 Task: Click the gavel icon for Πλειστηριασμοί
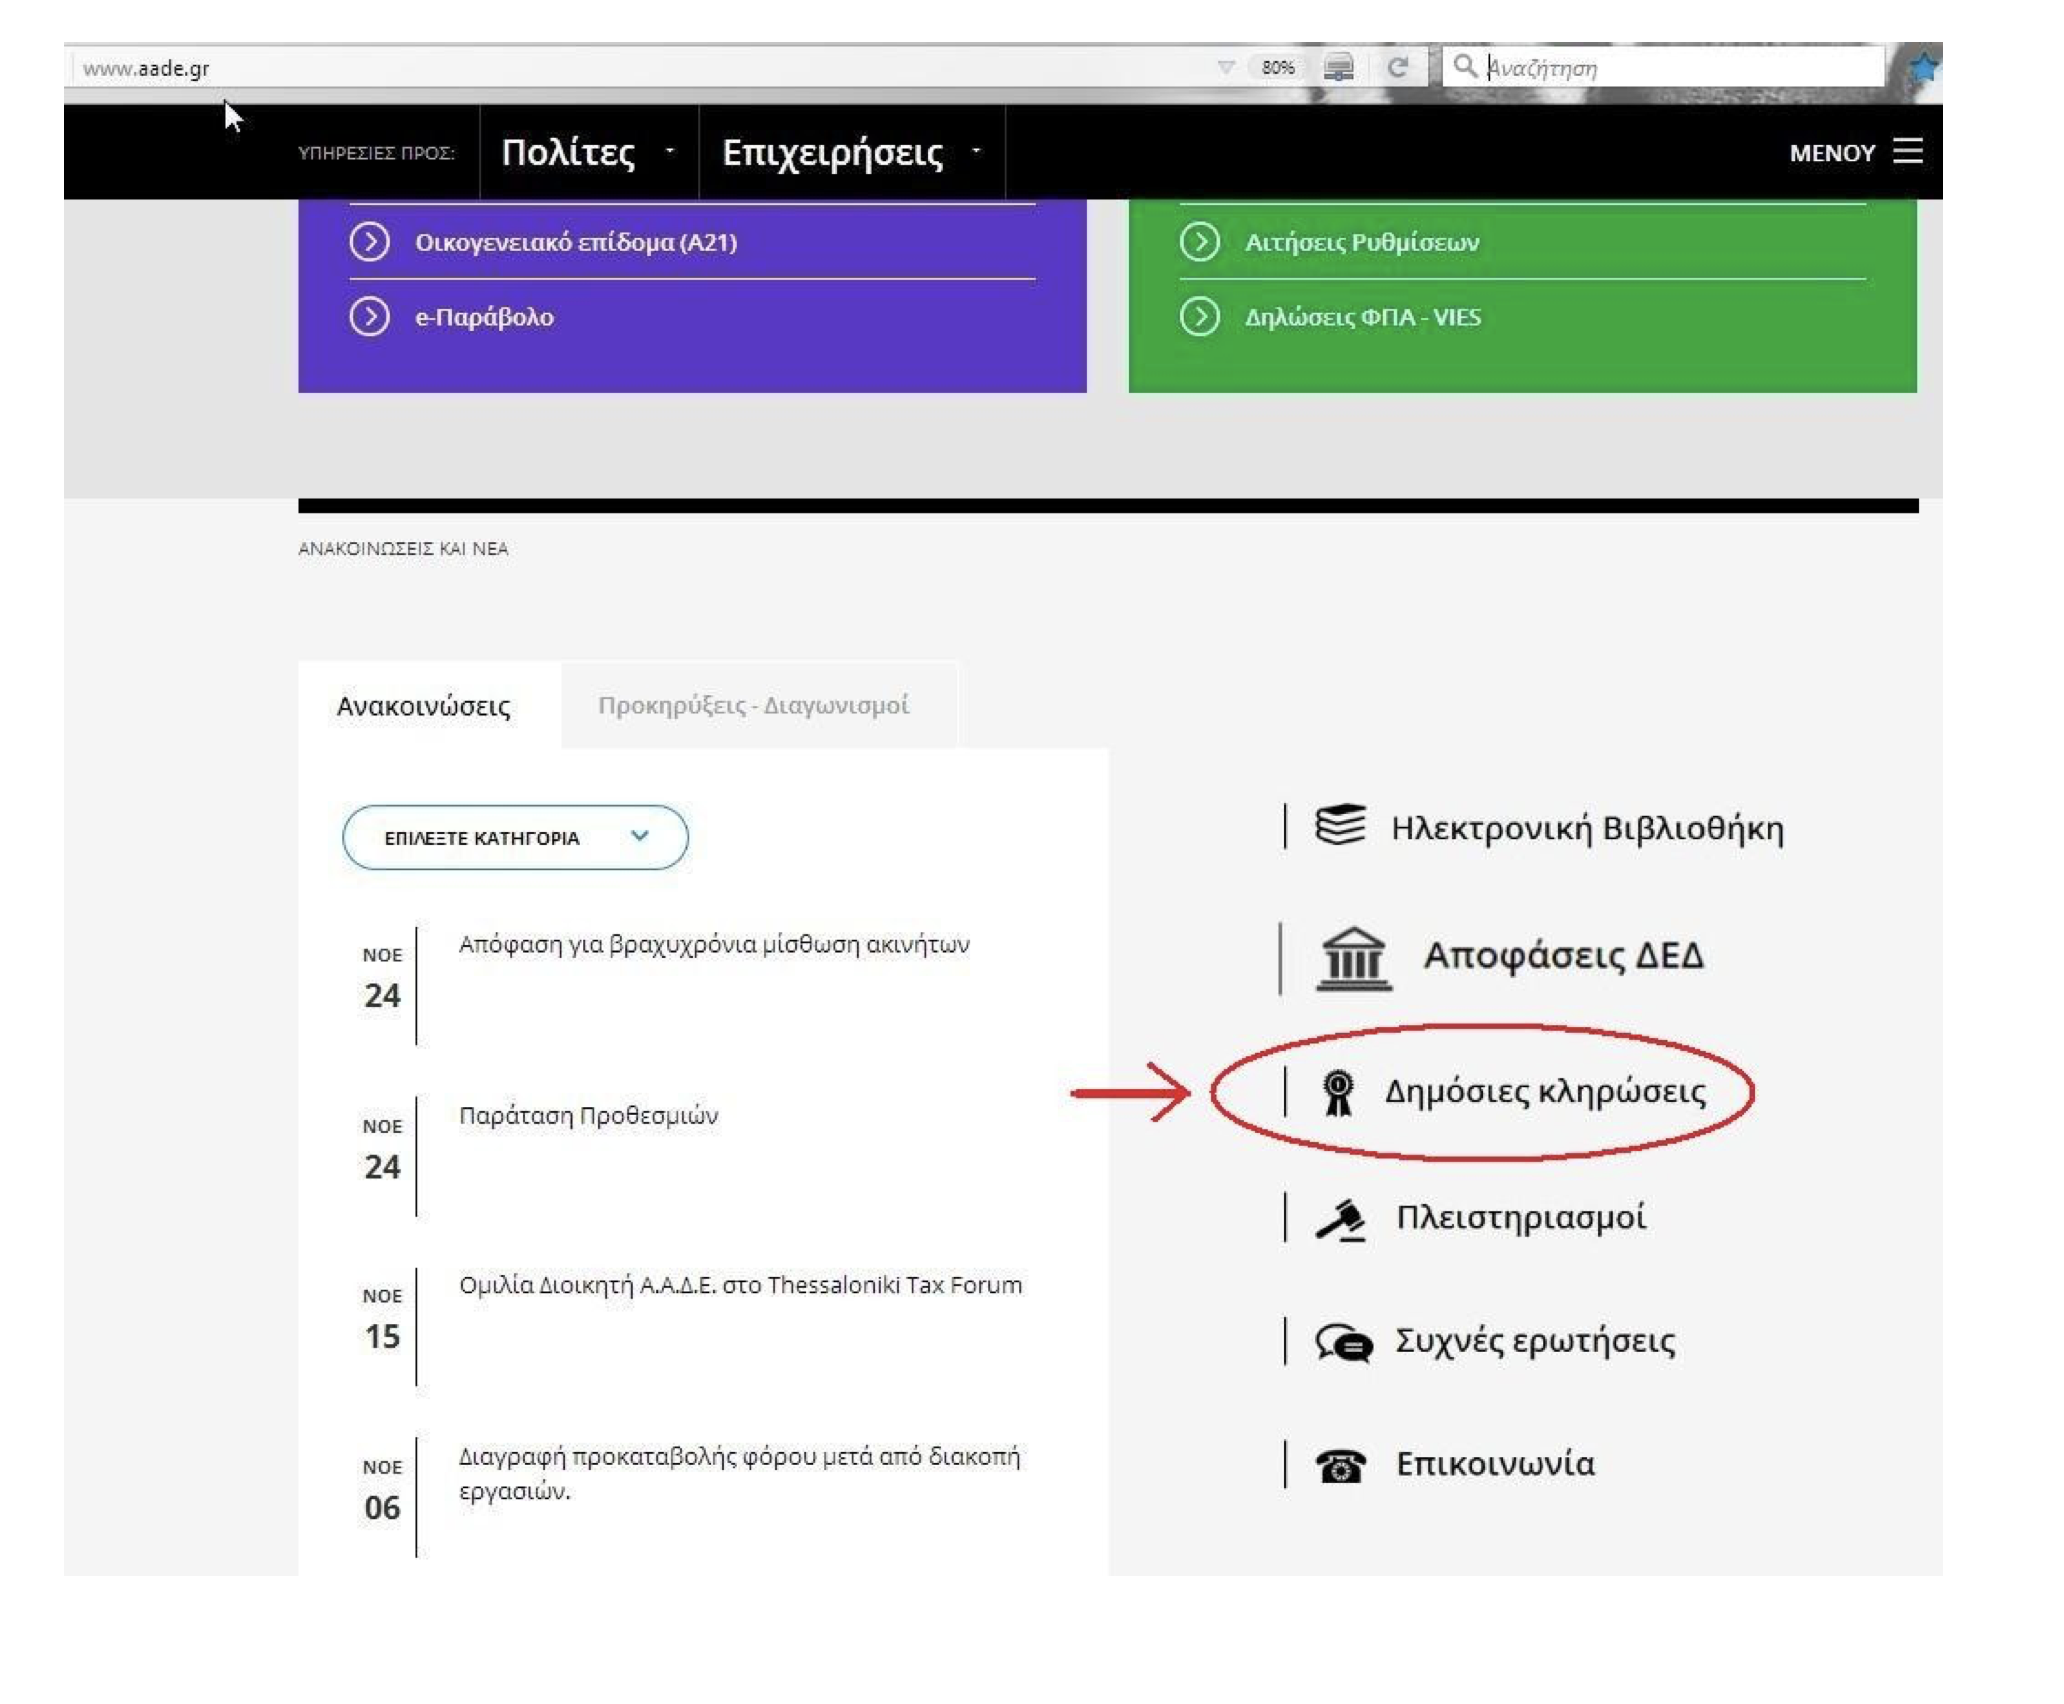tap(1340, 1220)
